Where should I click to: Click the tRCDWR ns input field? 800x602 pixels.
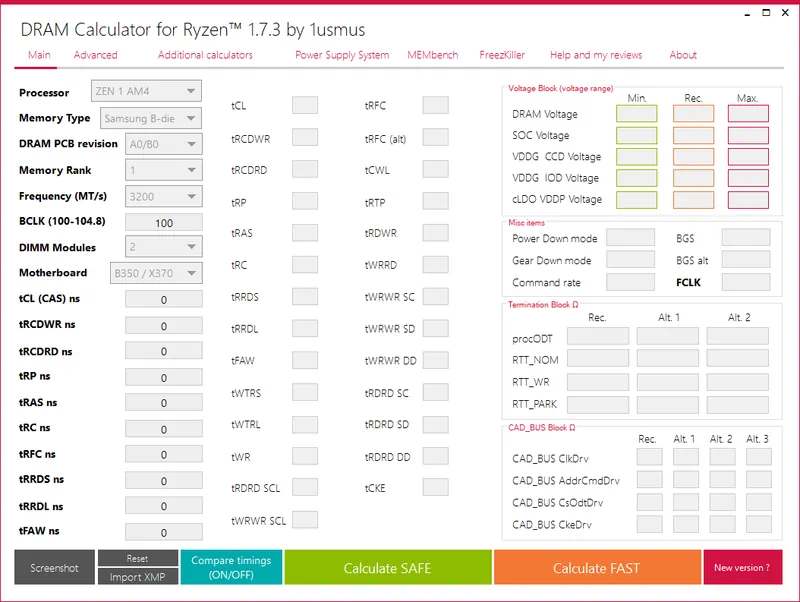(x=164, y=325)
